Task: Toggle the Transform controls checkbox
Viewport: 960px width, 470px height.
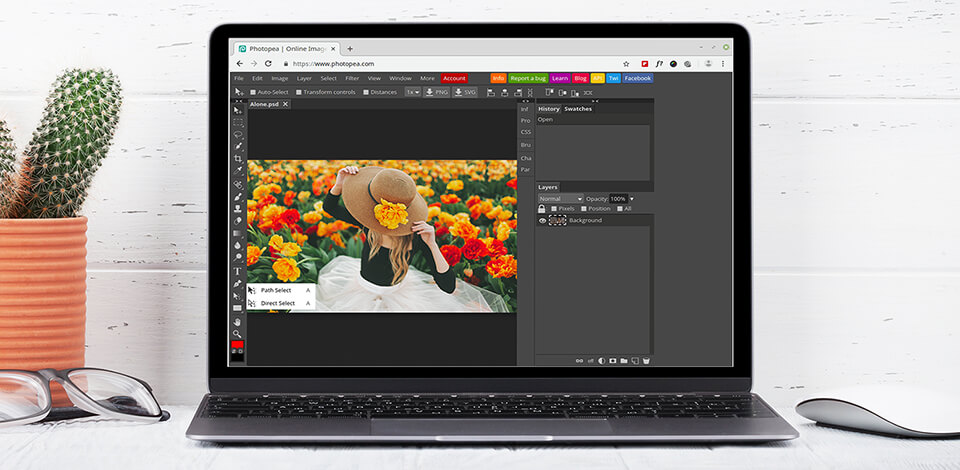Action: tap(299, 92)
